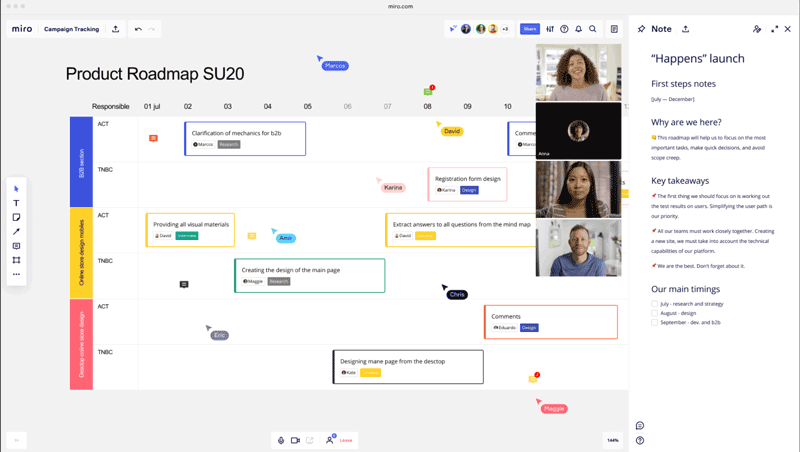Viewport: 800px width, 452px height.
Task: Select the Text tool in left toolbar
Action: point(16,203)
